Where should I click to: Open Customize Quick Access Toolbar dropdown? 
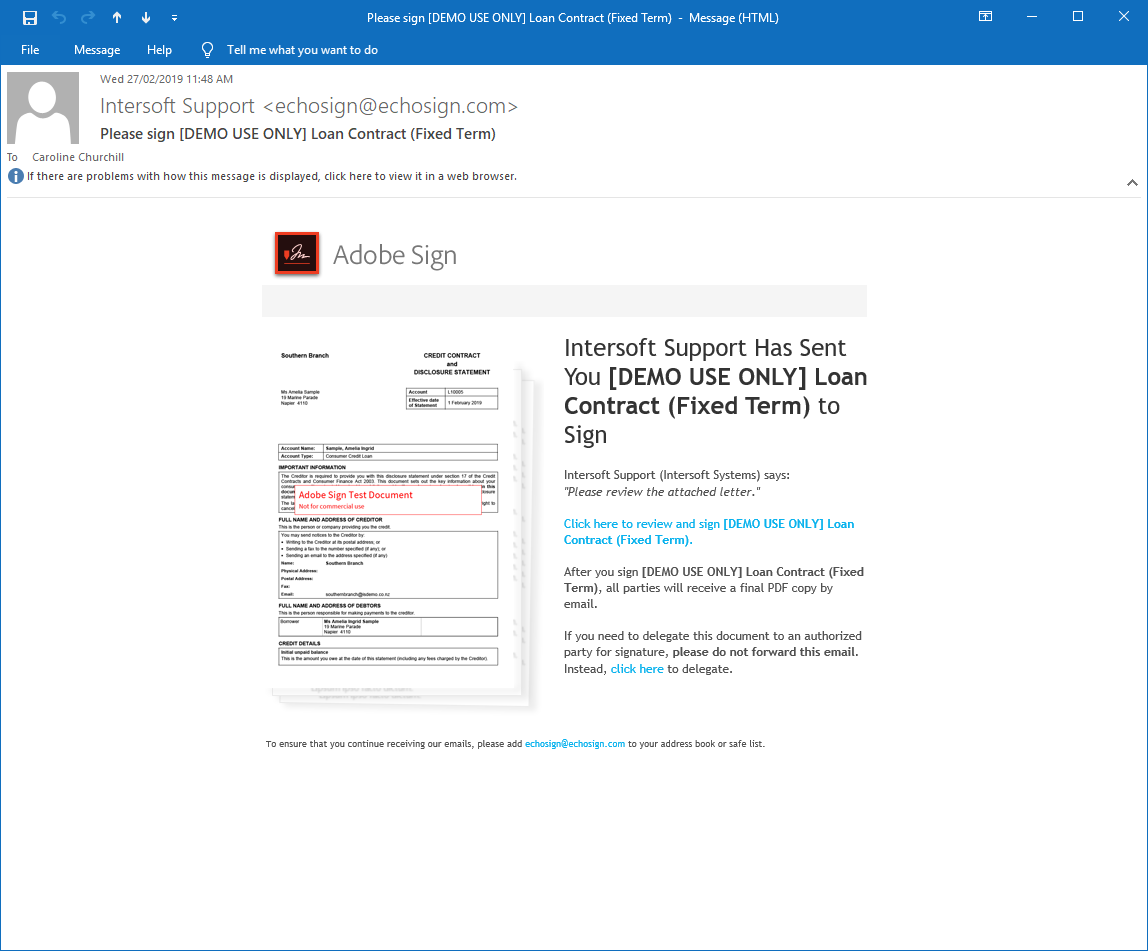pyautogui.click(x=174, y=18)
